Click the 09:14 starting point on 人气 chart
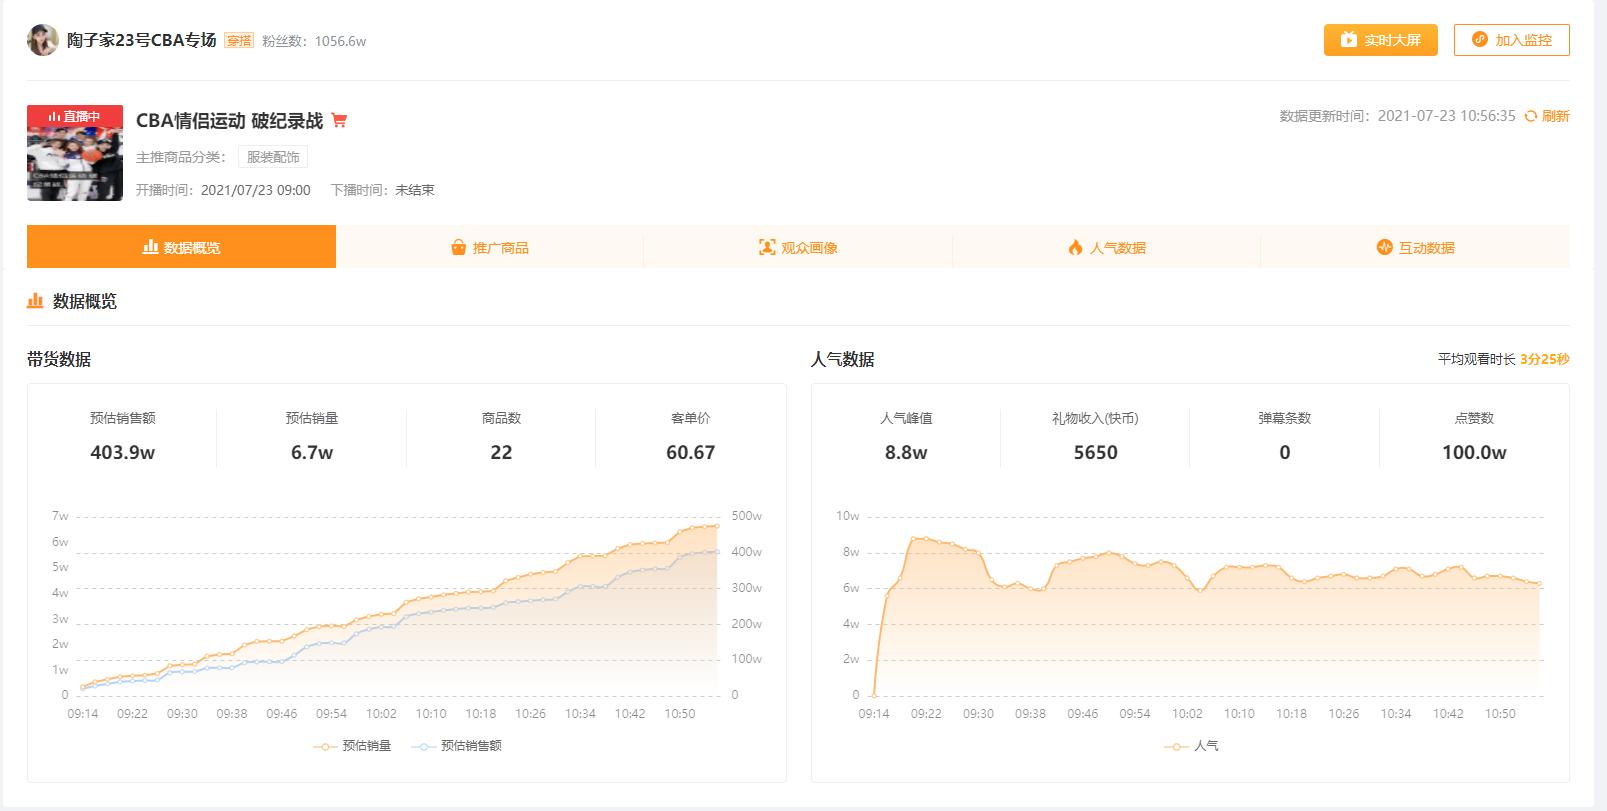 pyautogui.click(x=874, y=694)
